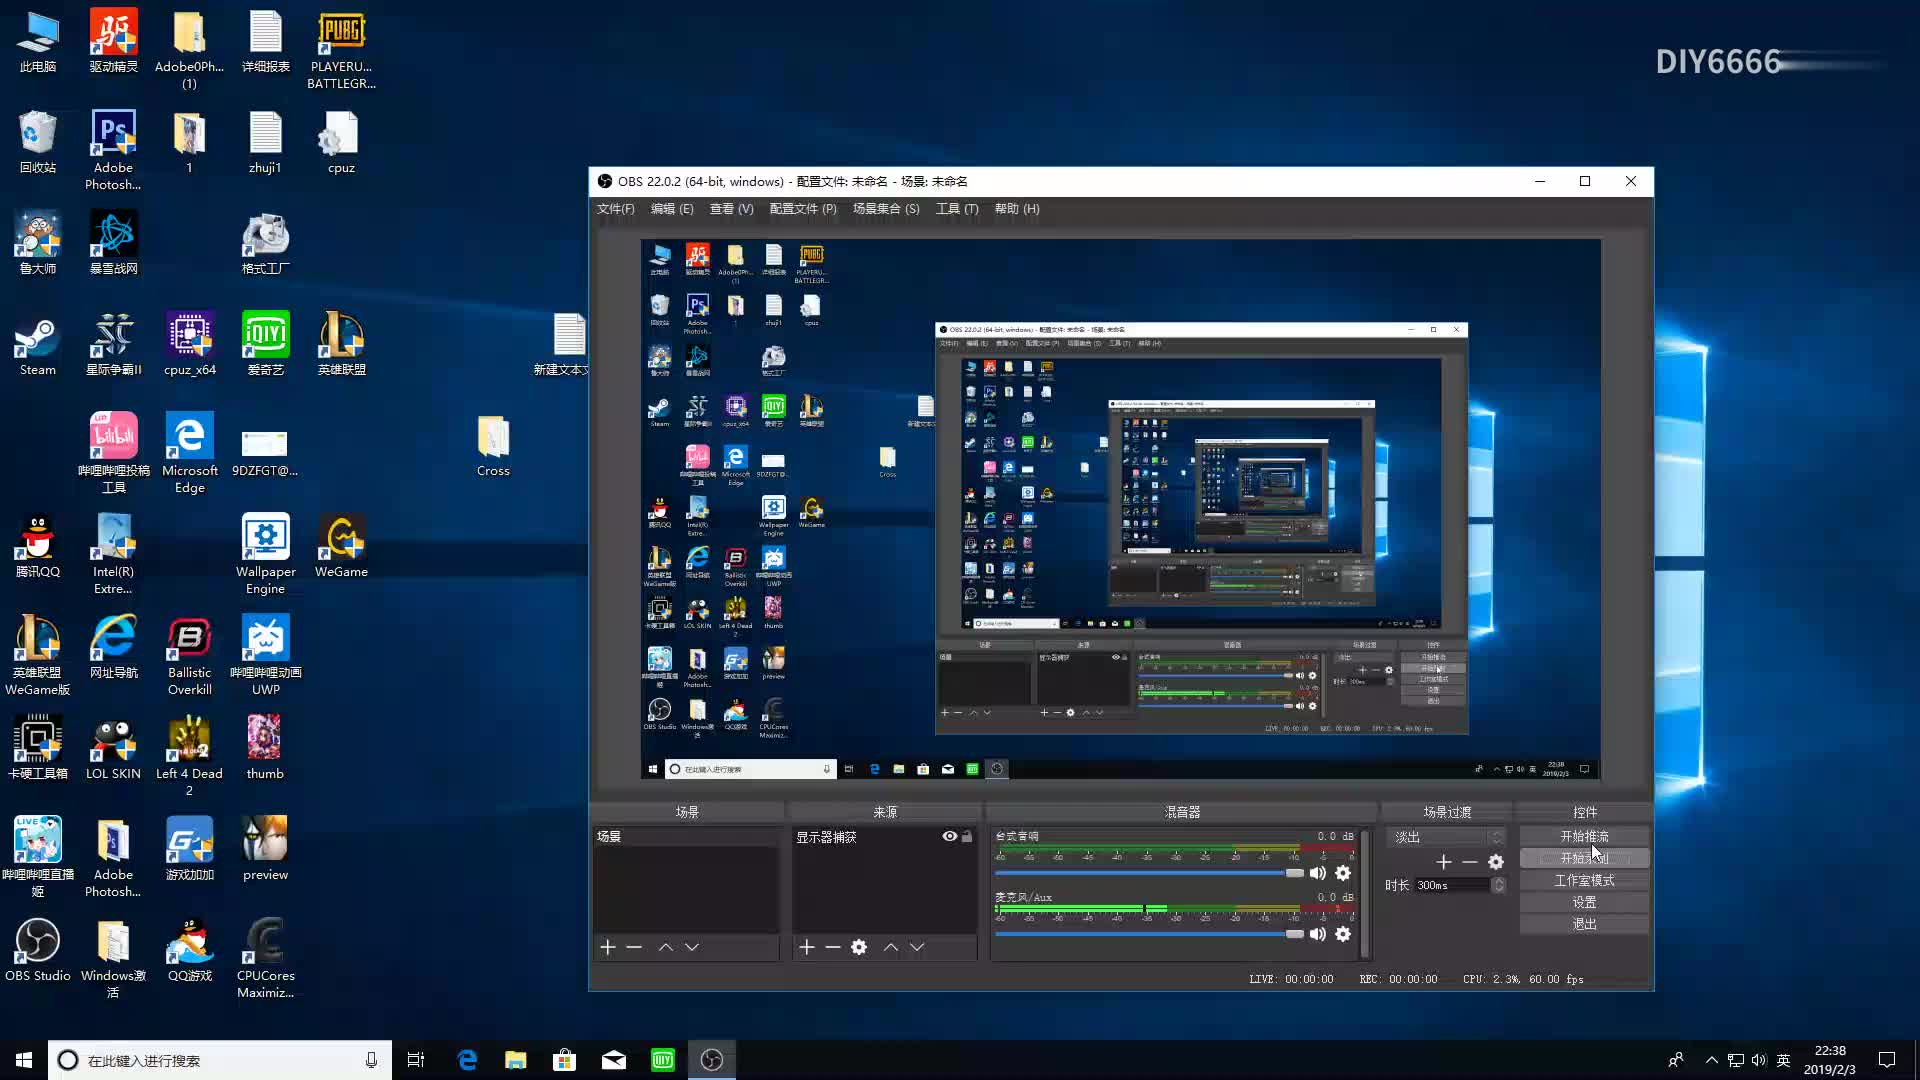Select the cpuz_x64 desktop icon

[x=189, y=344]
